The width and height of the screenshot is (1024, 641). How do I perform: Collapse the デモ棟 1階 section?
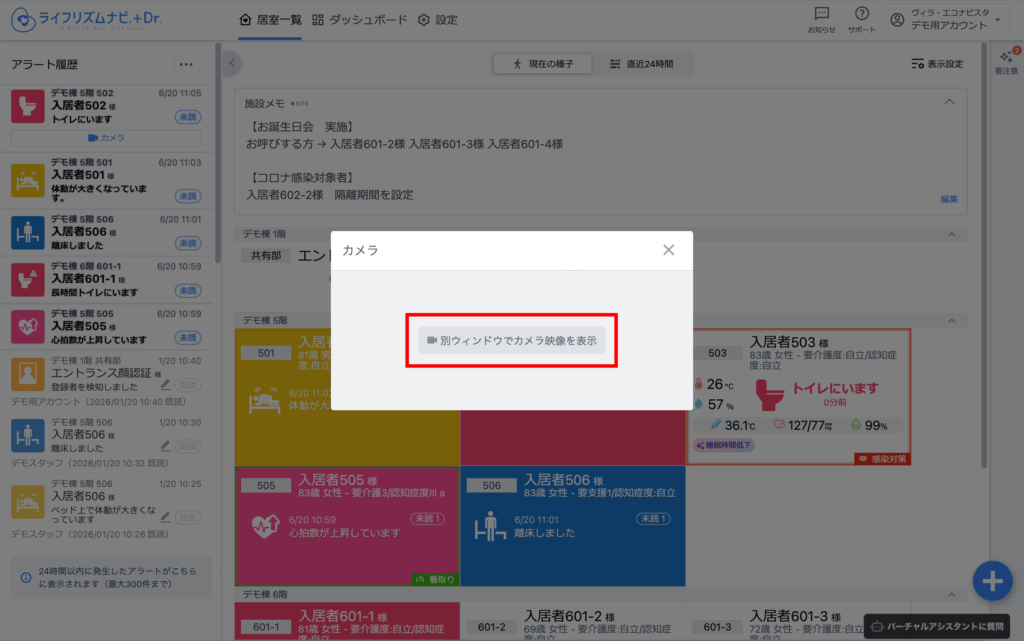tap(948, 234)
